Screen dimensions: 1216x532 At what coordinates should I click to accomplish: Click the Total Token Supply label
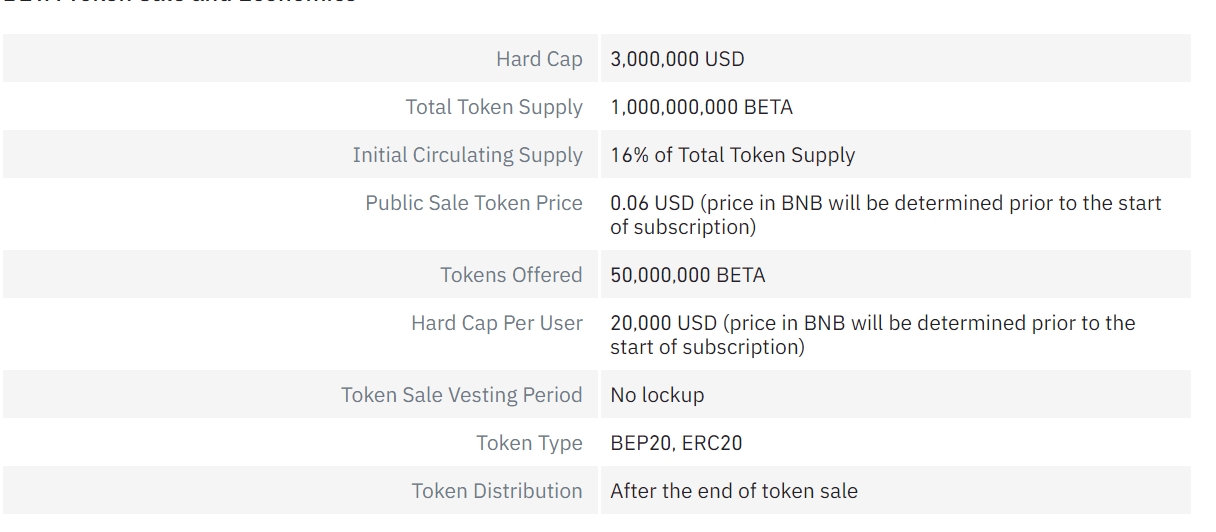click(494, 107)
